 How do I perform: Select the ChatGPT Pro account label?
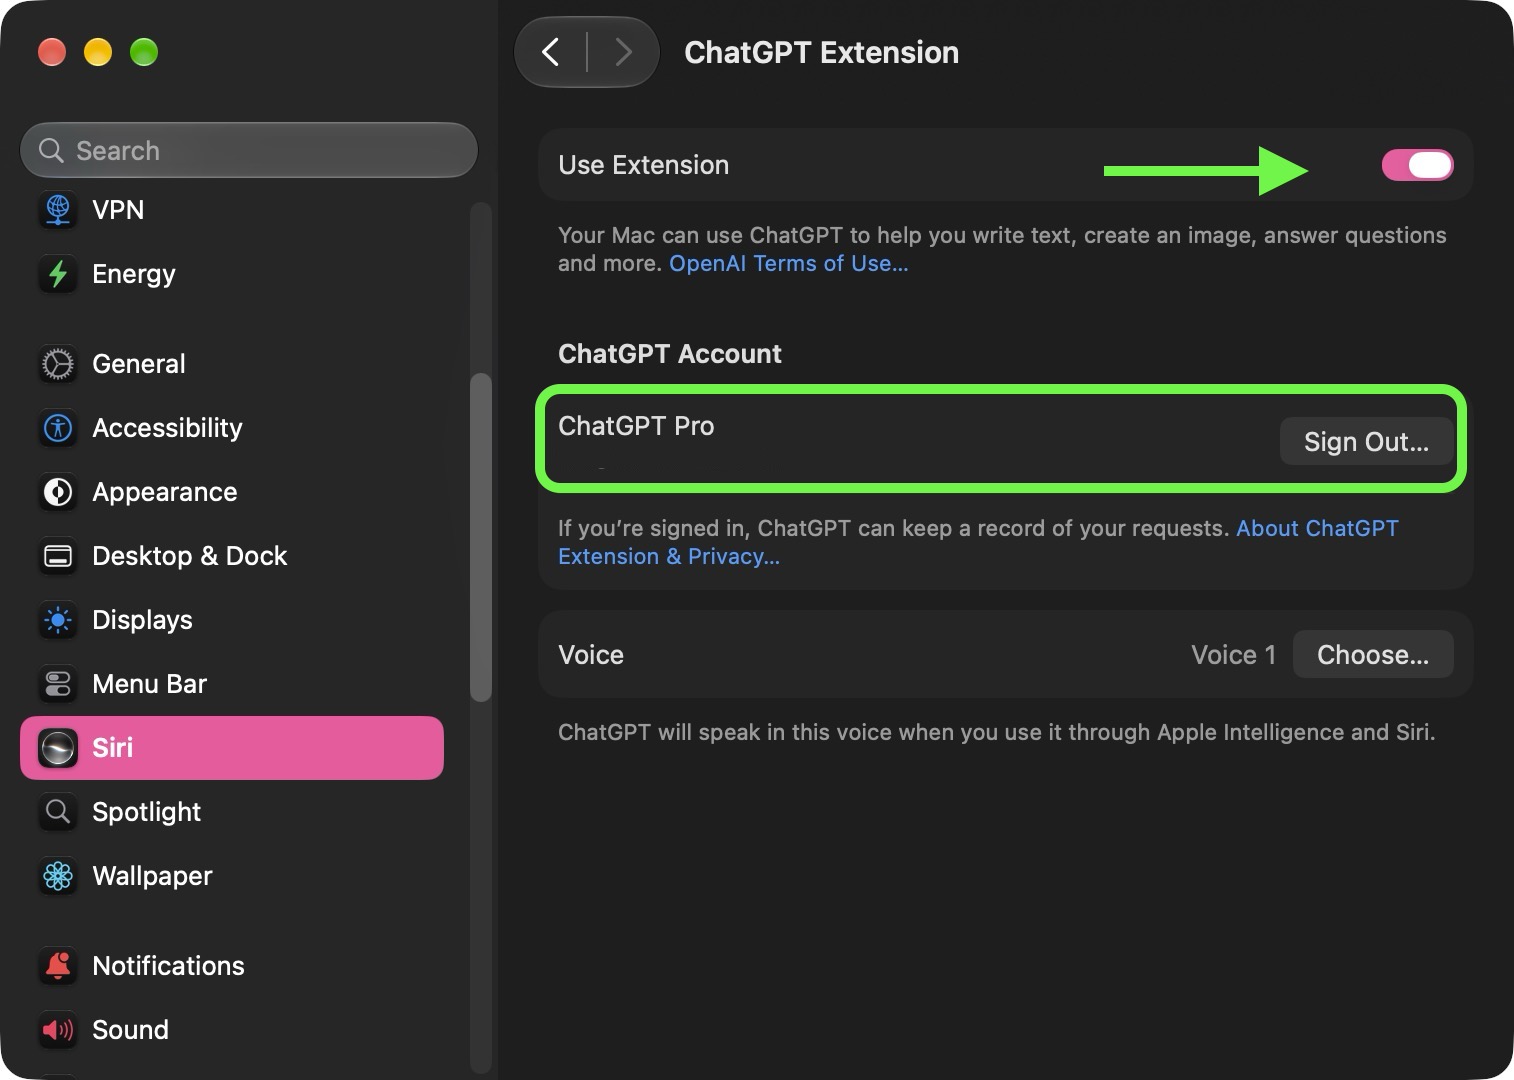636,426
